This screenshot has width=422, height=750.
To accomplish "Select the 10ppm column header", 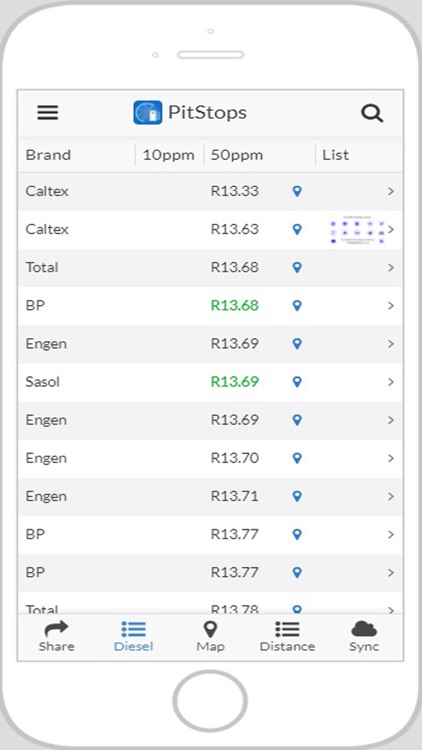I will click(168, 155).
